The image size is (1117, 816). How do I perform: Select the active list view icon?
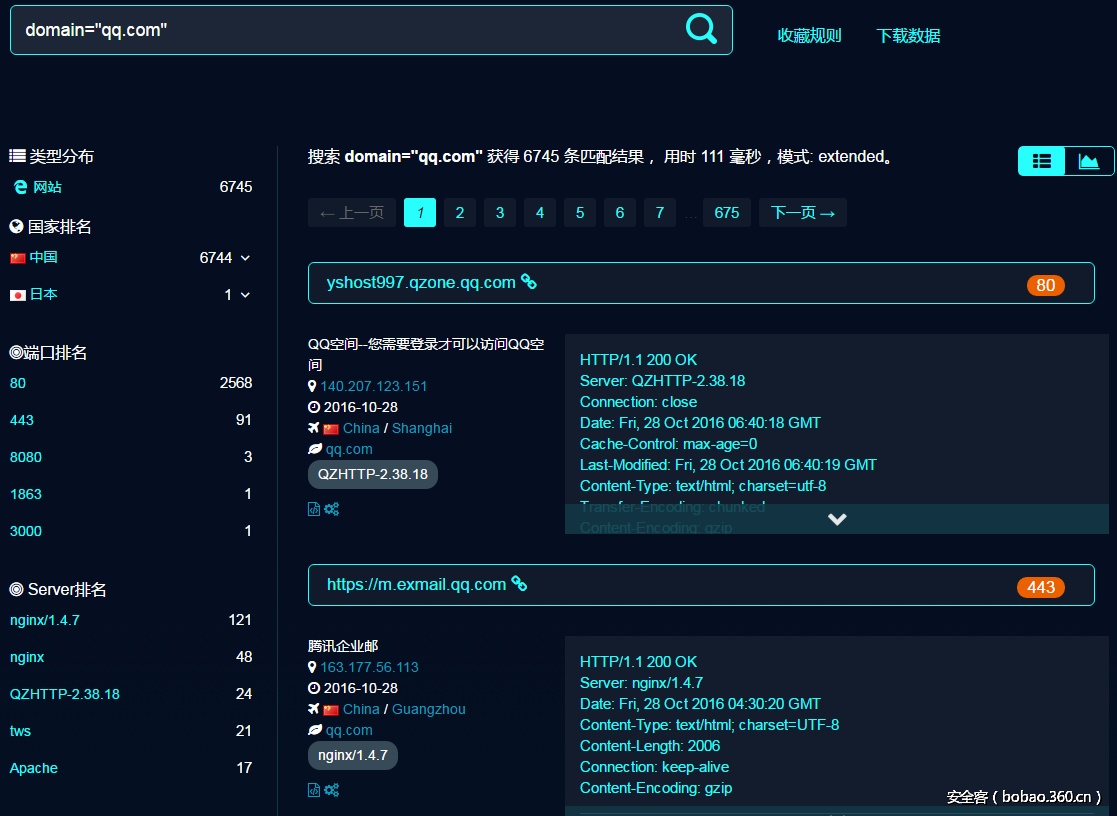[x=1041, y=160]
